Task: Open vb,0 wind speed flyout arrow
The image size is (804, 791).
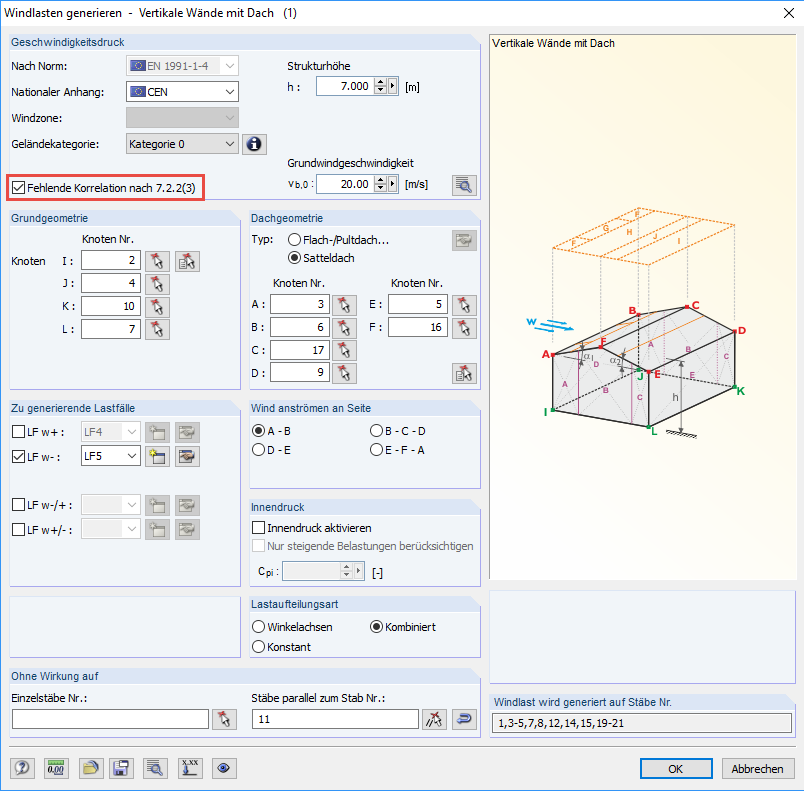Action: tap(393, 184)
